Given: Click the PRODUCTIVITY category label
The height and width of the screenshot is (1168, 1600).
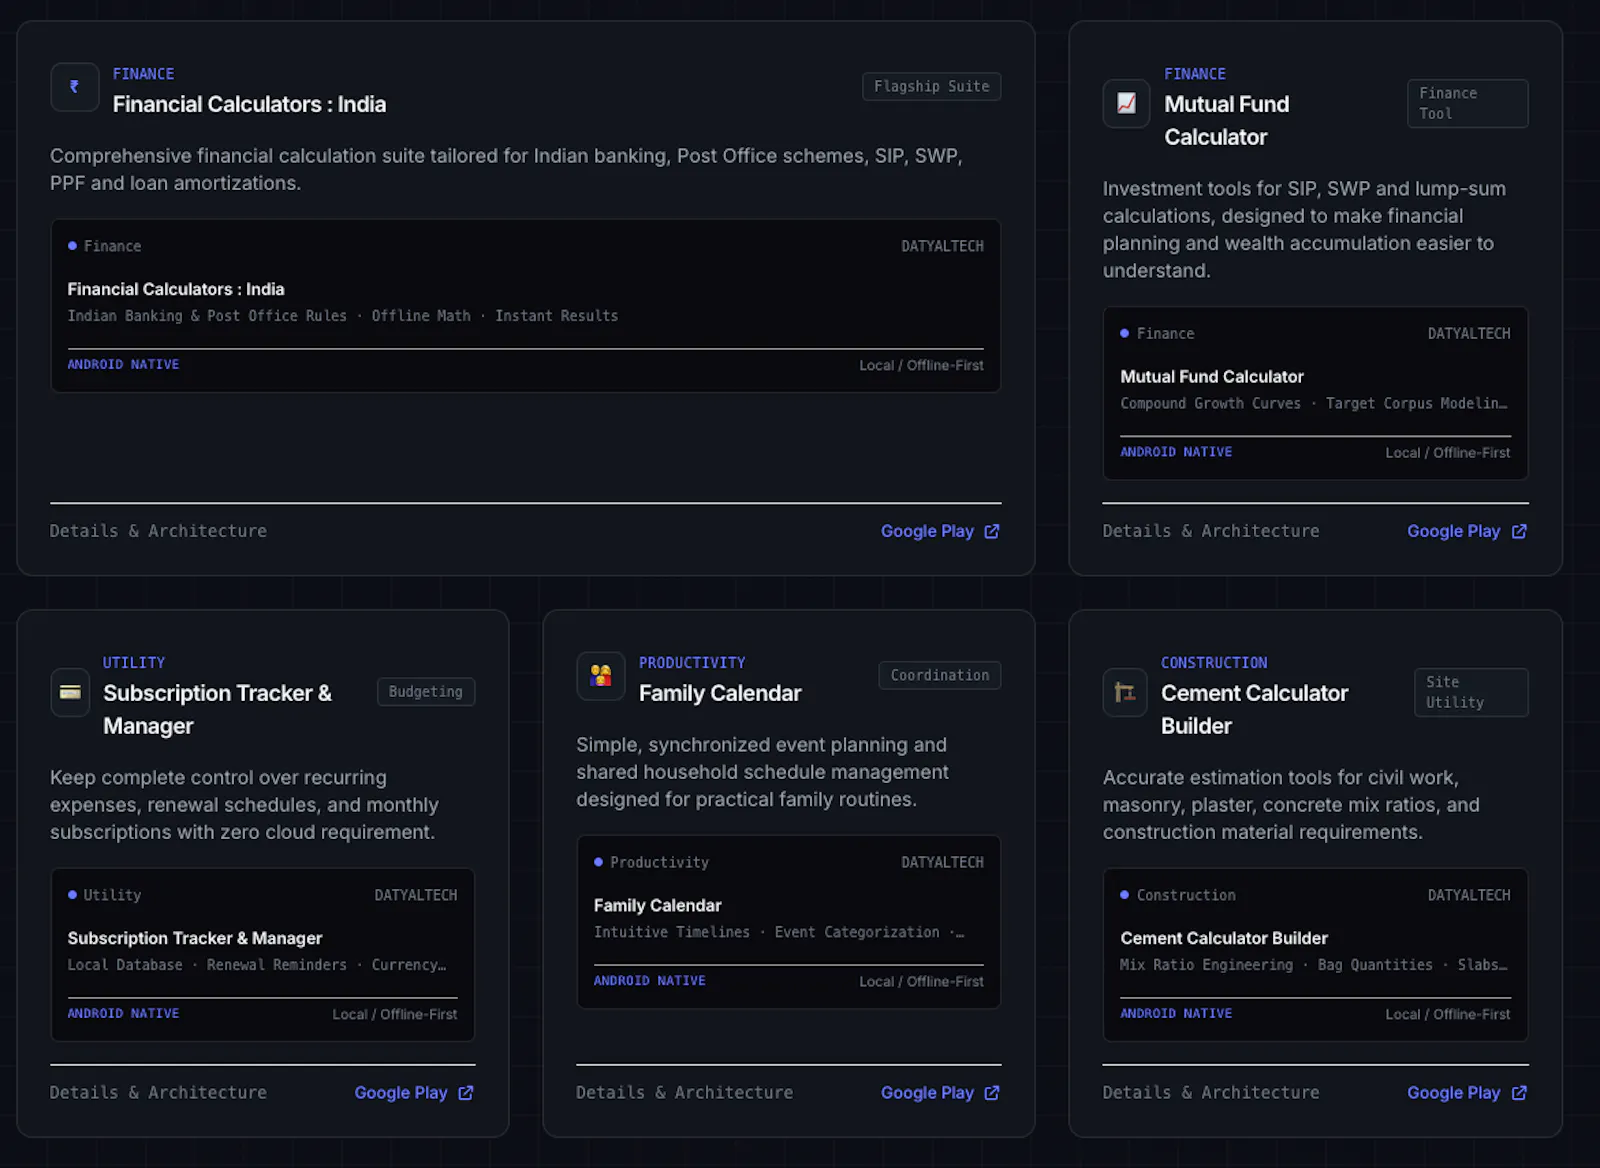Looking at the screenshot, I should pos(692,663).
